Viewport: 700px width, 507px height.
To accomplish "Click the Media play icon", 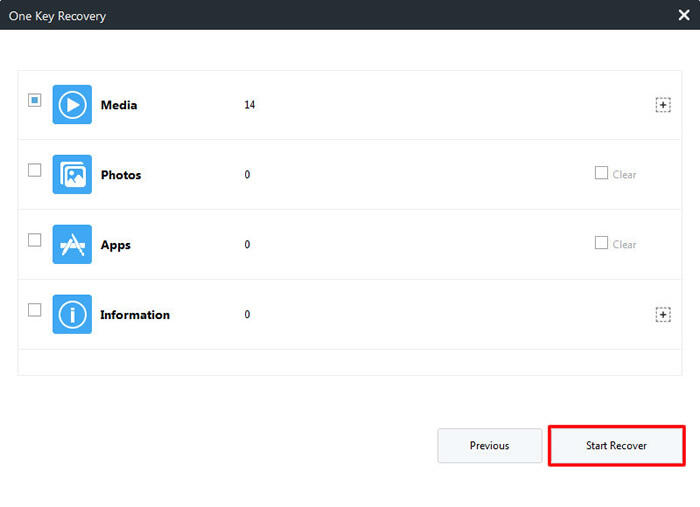I will 72,105.
